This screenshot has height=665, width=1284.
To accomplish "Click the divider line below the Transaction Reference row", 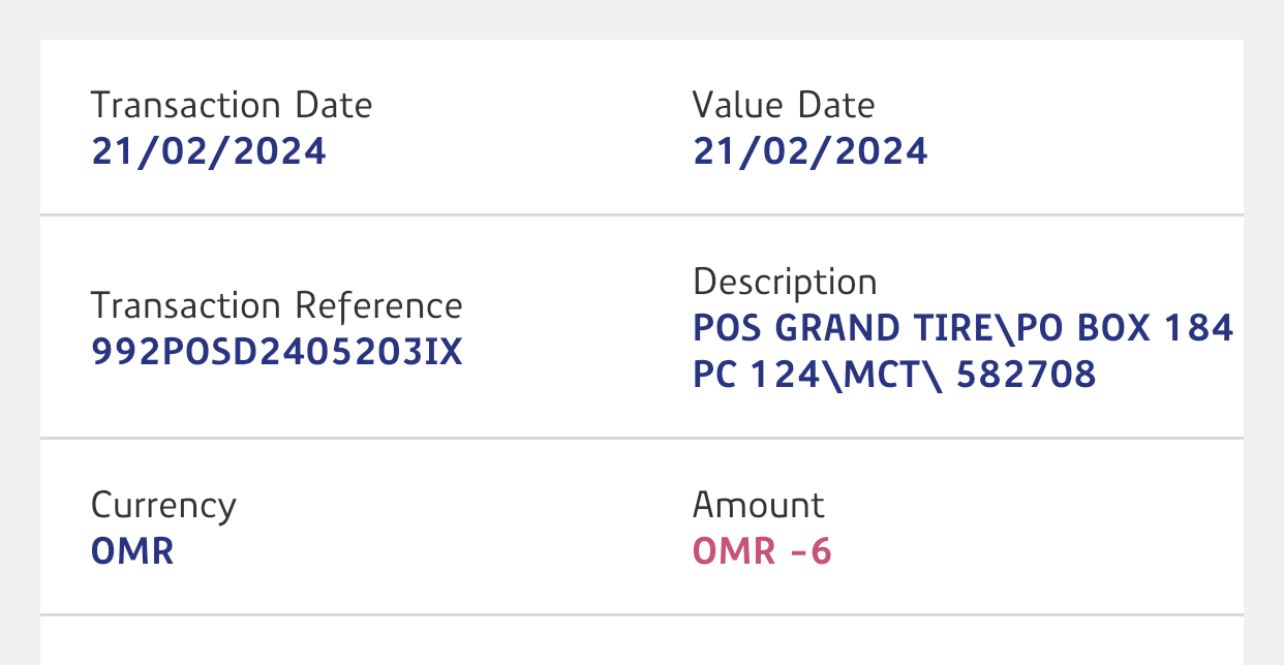I will coord(641,438).
